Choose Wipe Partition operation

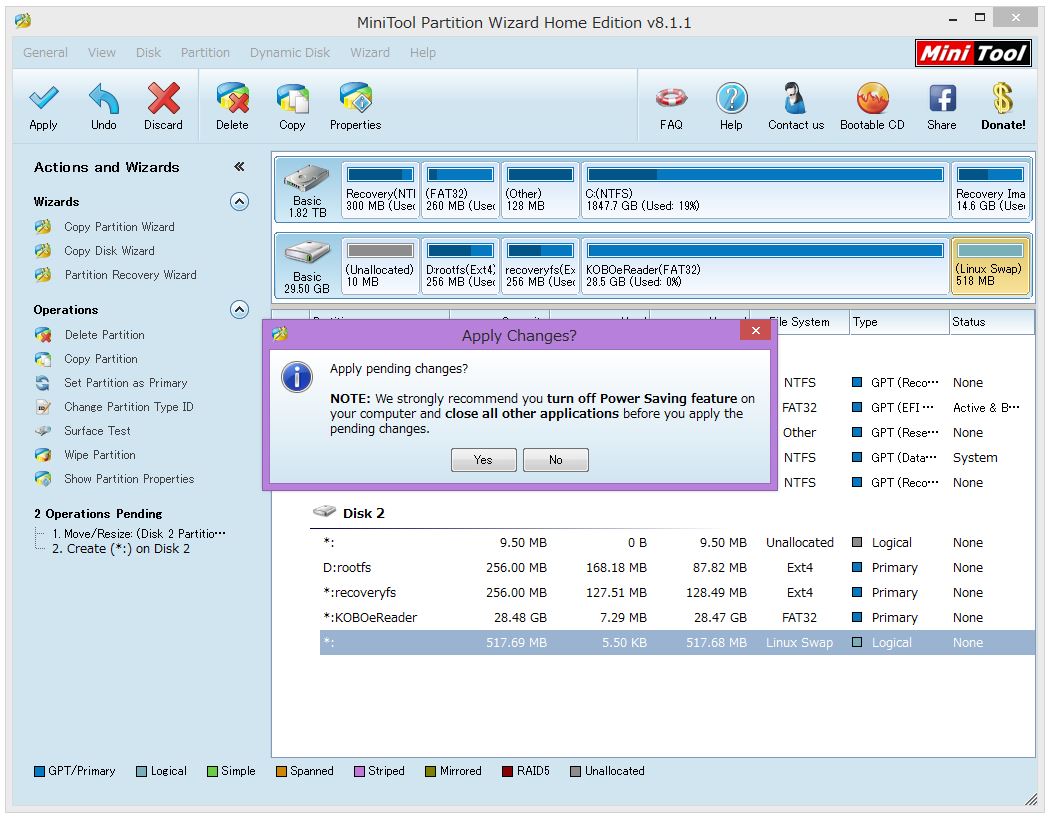(99, 455)
